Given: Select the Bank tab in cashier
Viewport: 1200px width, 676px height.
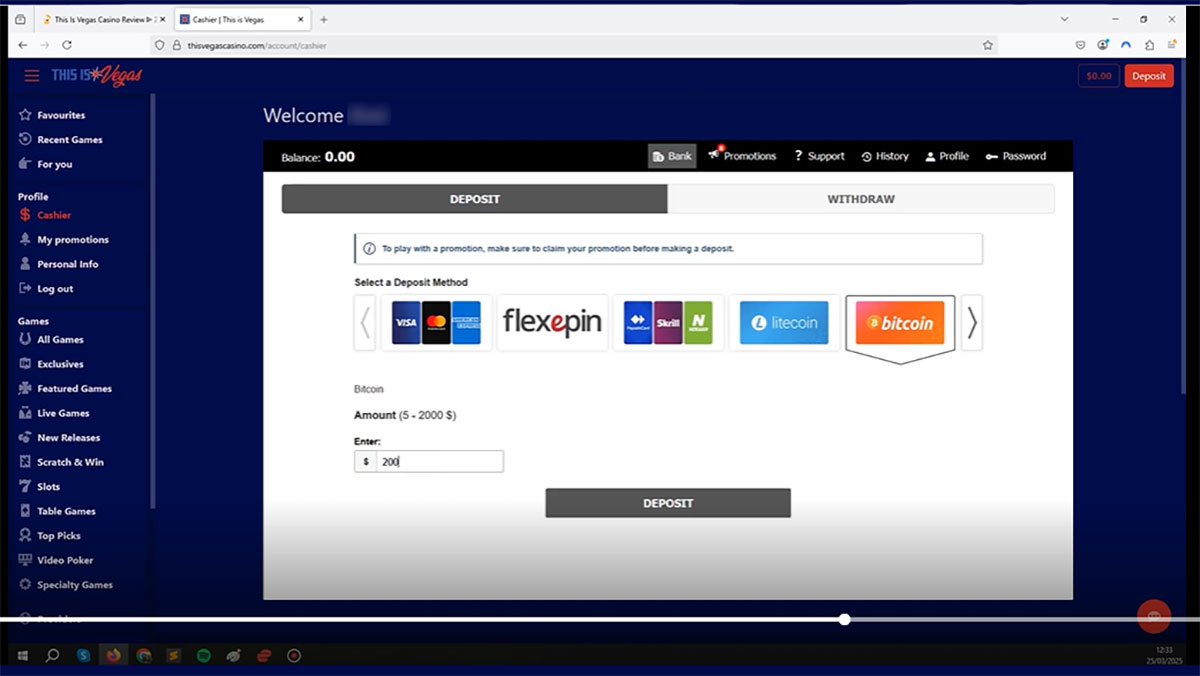Looking at the screenshot, I should tap(672, 156).
